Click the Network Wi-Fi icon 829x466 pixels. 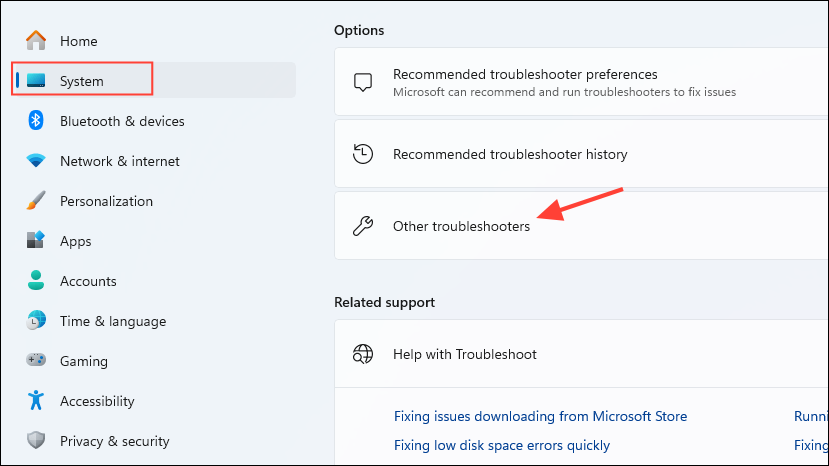coord(36,161)
